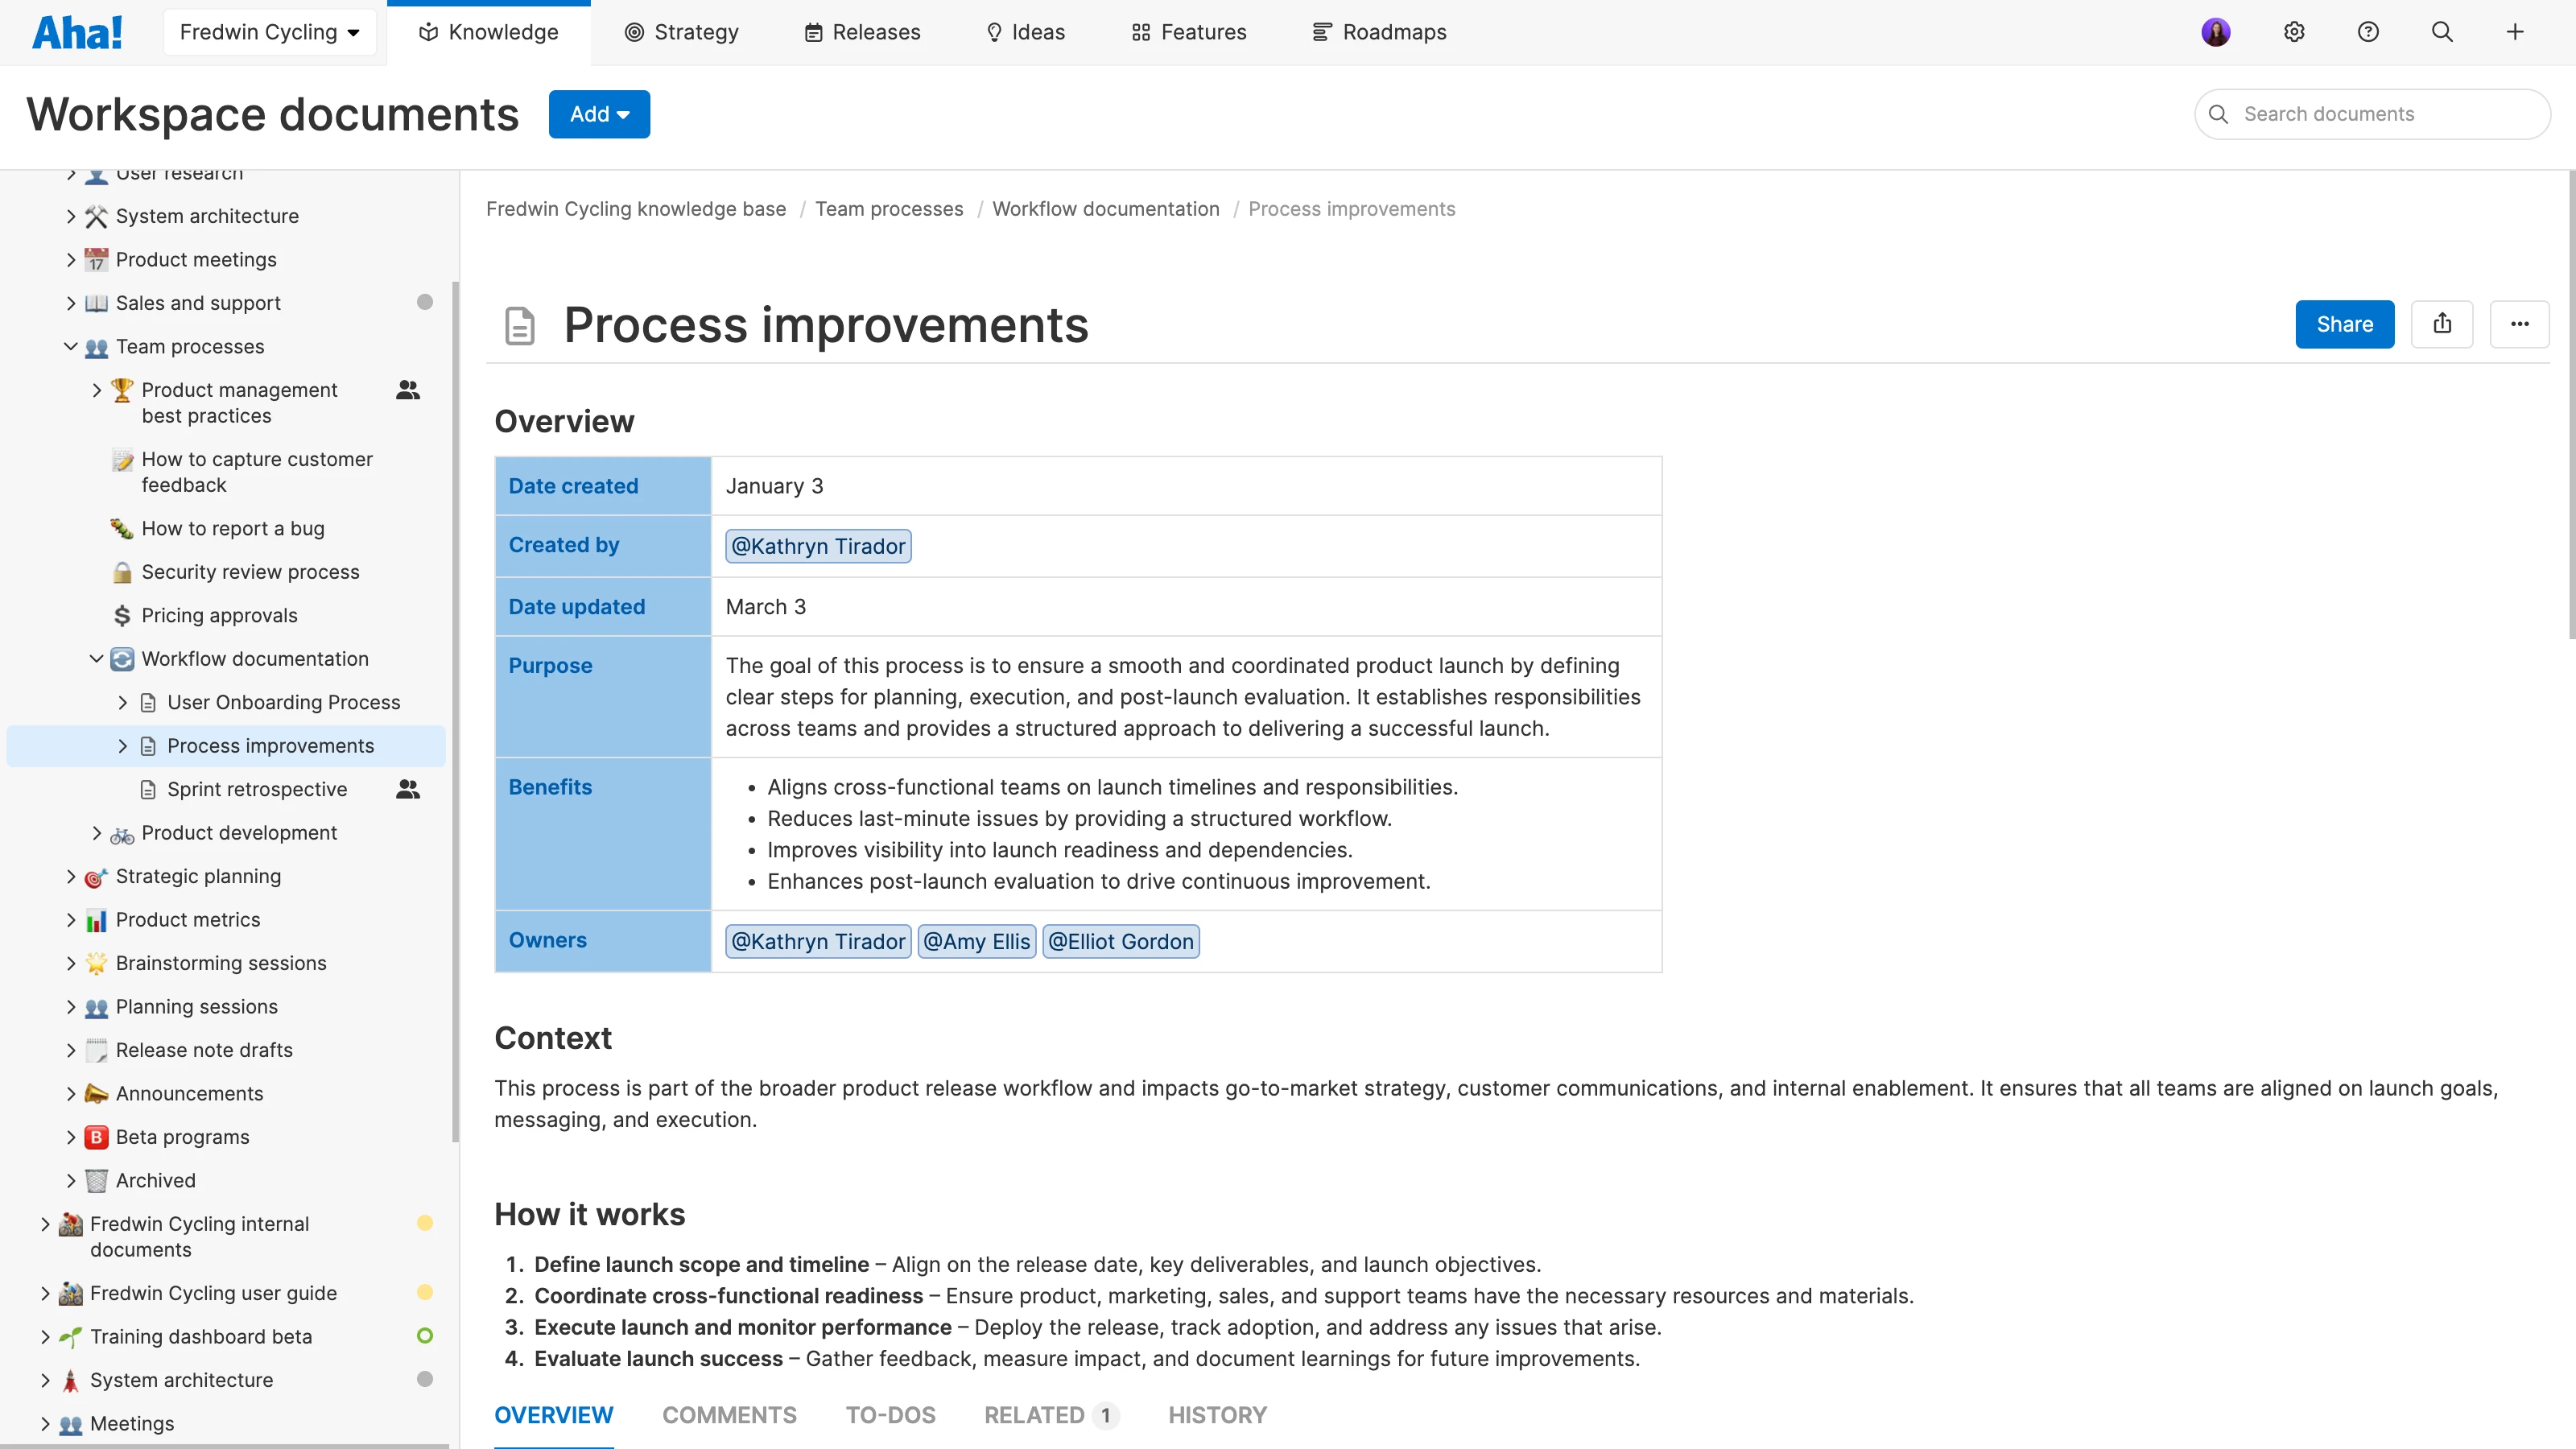Click the shared users icon on Sprint retrospective
The width and height of the screenshot is (2576, 1449).
pyautogui.click(x=408, y=789)
